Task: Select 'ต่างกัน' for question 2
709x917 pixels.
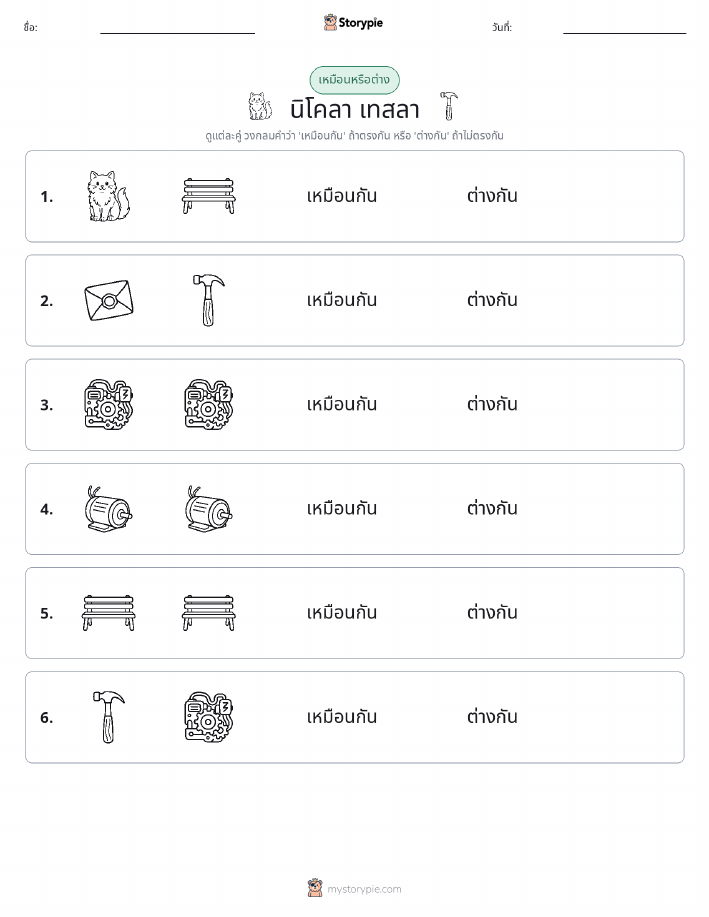Action: 492,300
